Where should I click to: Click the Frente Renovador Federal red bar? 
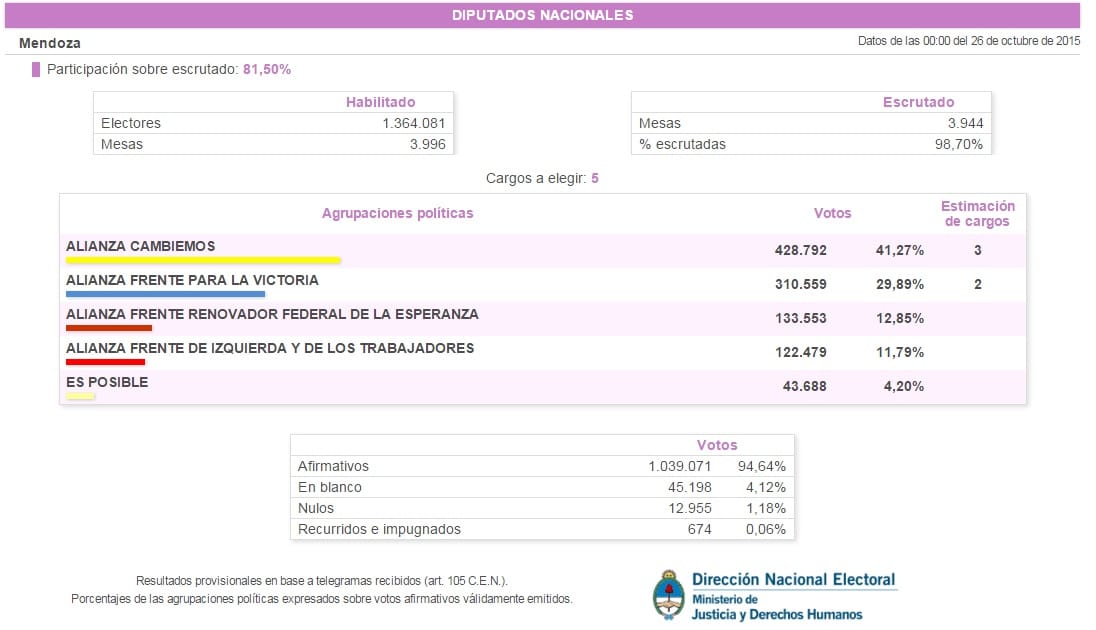click(x=109, y=328)
